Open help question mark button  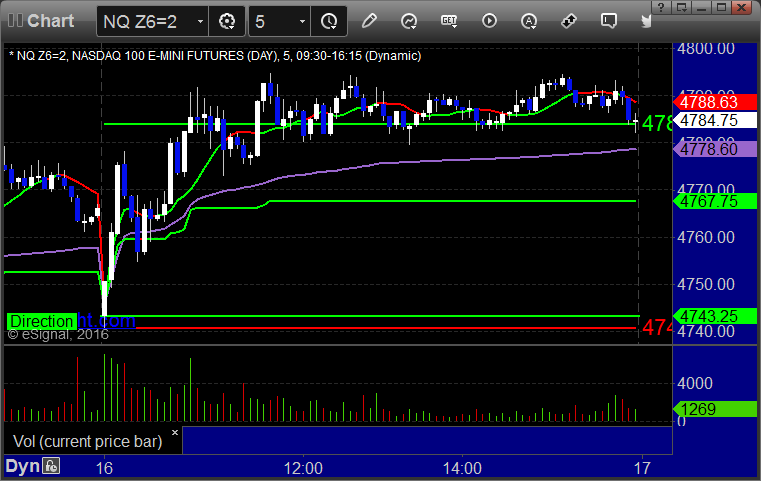[661, 7]
